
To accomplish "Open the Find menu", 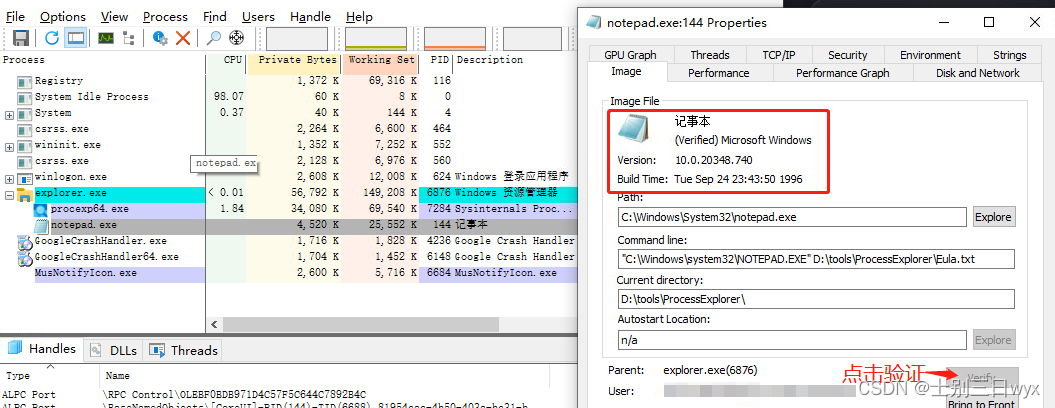I will pos(215,17).
